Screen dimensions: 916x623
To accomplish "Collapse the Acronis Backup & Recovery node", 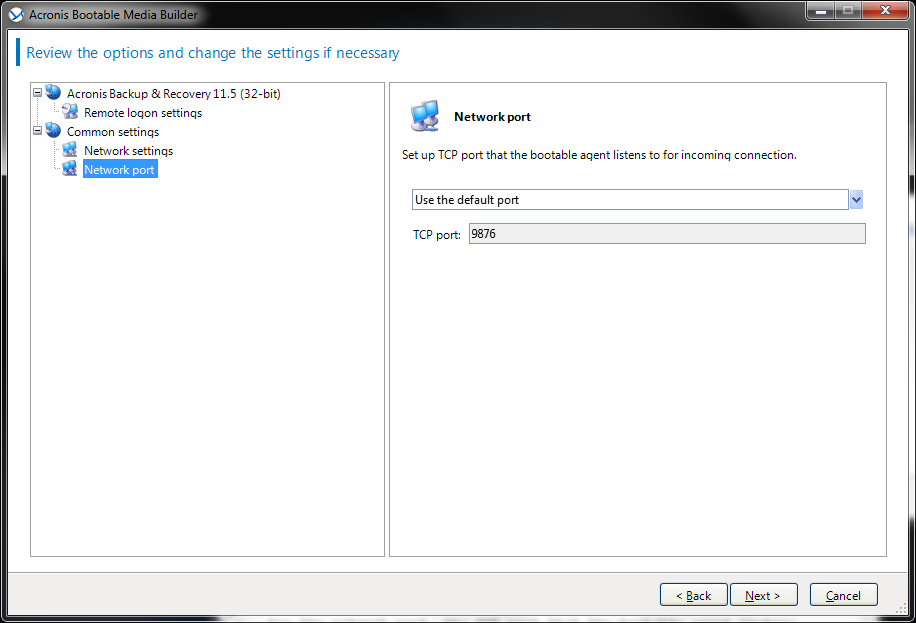I will [x=37, y=92].
